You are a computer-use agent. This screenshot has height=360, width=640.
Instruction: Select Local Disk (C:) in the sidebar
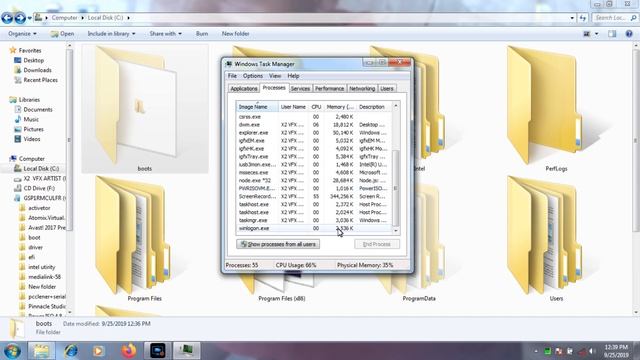click(41, 169)
